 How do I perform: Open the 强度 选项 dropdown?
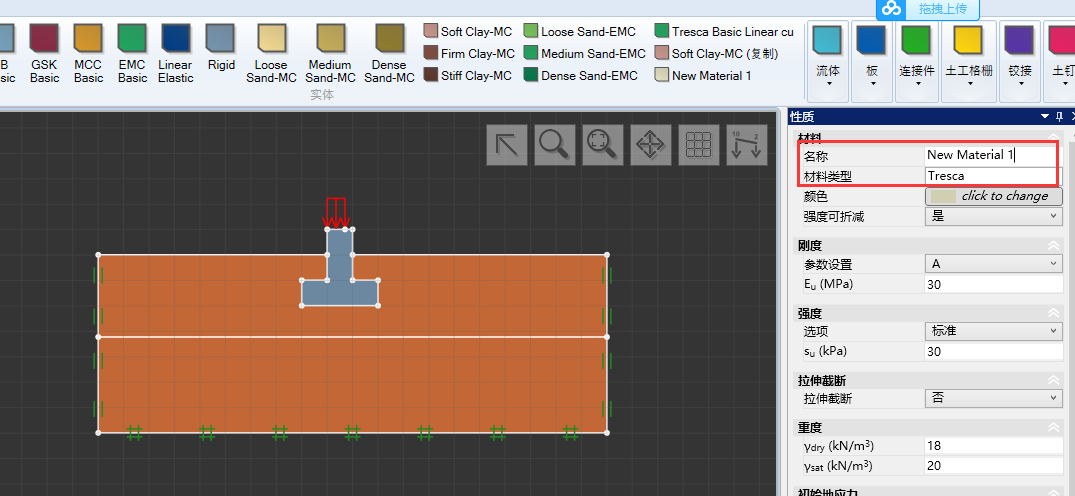click(x=993, y=331)
